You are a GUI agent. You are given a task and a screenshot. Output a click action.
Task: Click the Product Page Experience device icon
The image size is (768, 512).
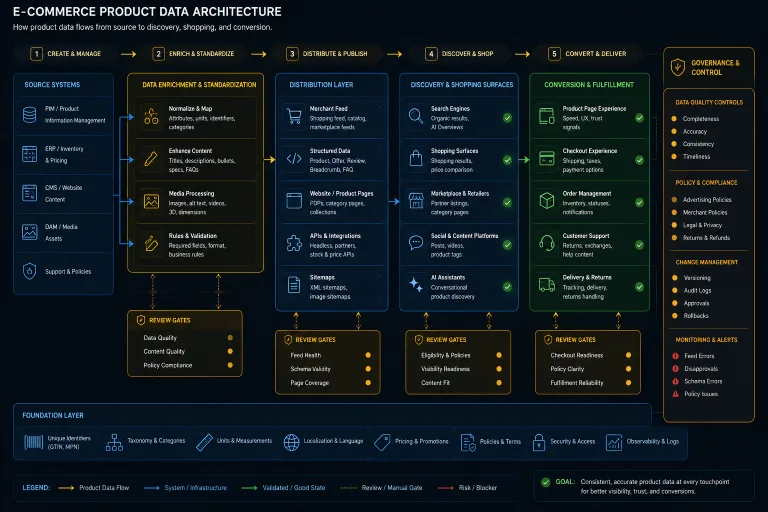547,116
